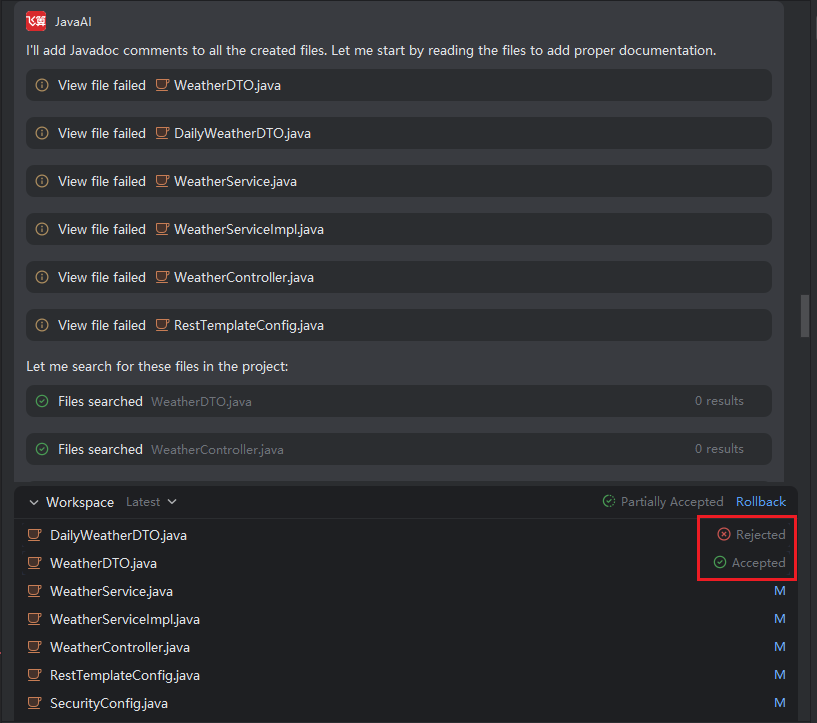Click the green check icon beside Files searched WeatherDTO.java
817x723 pixels.
pos(42,401)
